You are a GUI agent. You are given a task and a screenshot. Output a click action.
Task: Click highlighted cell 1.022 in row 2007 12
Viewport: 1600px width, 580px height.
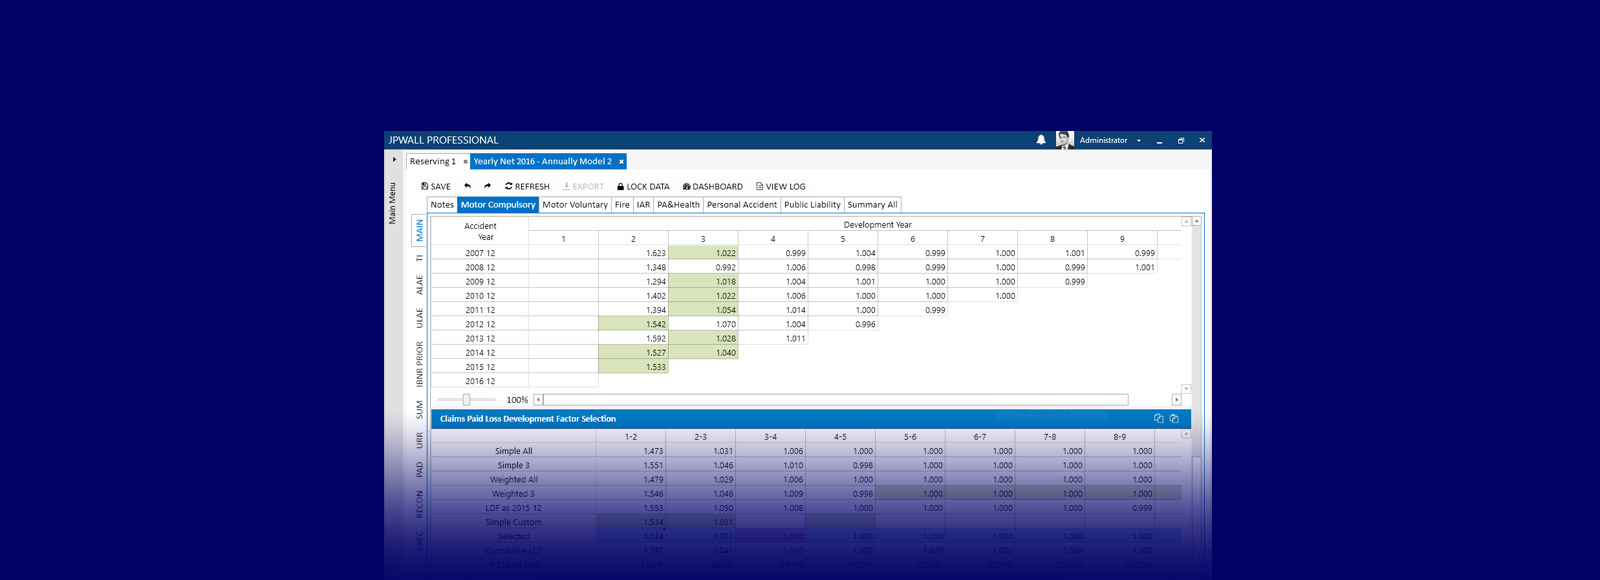click(703, 253)
